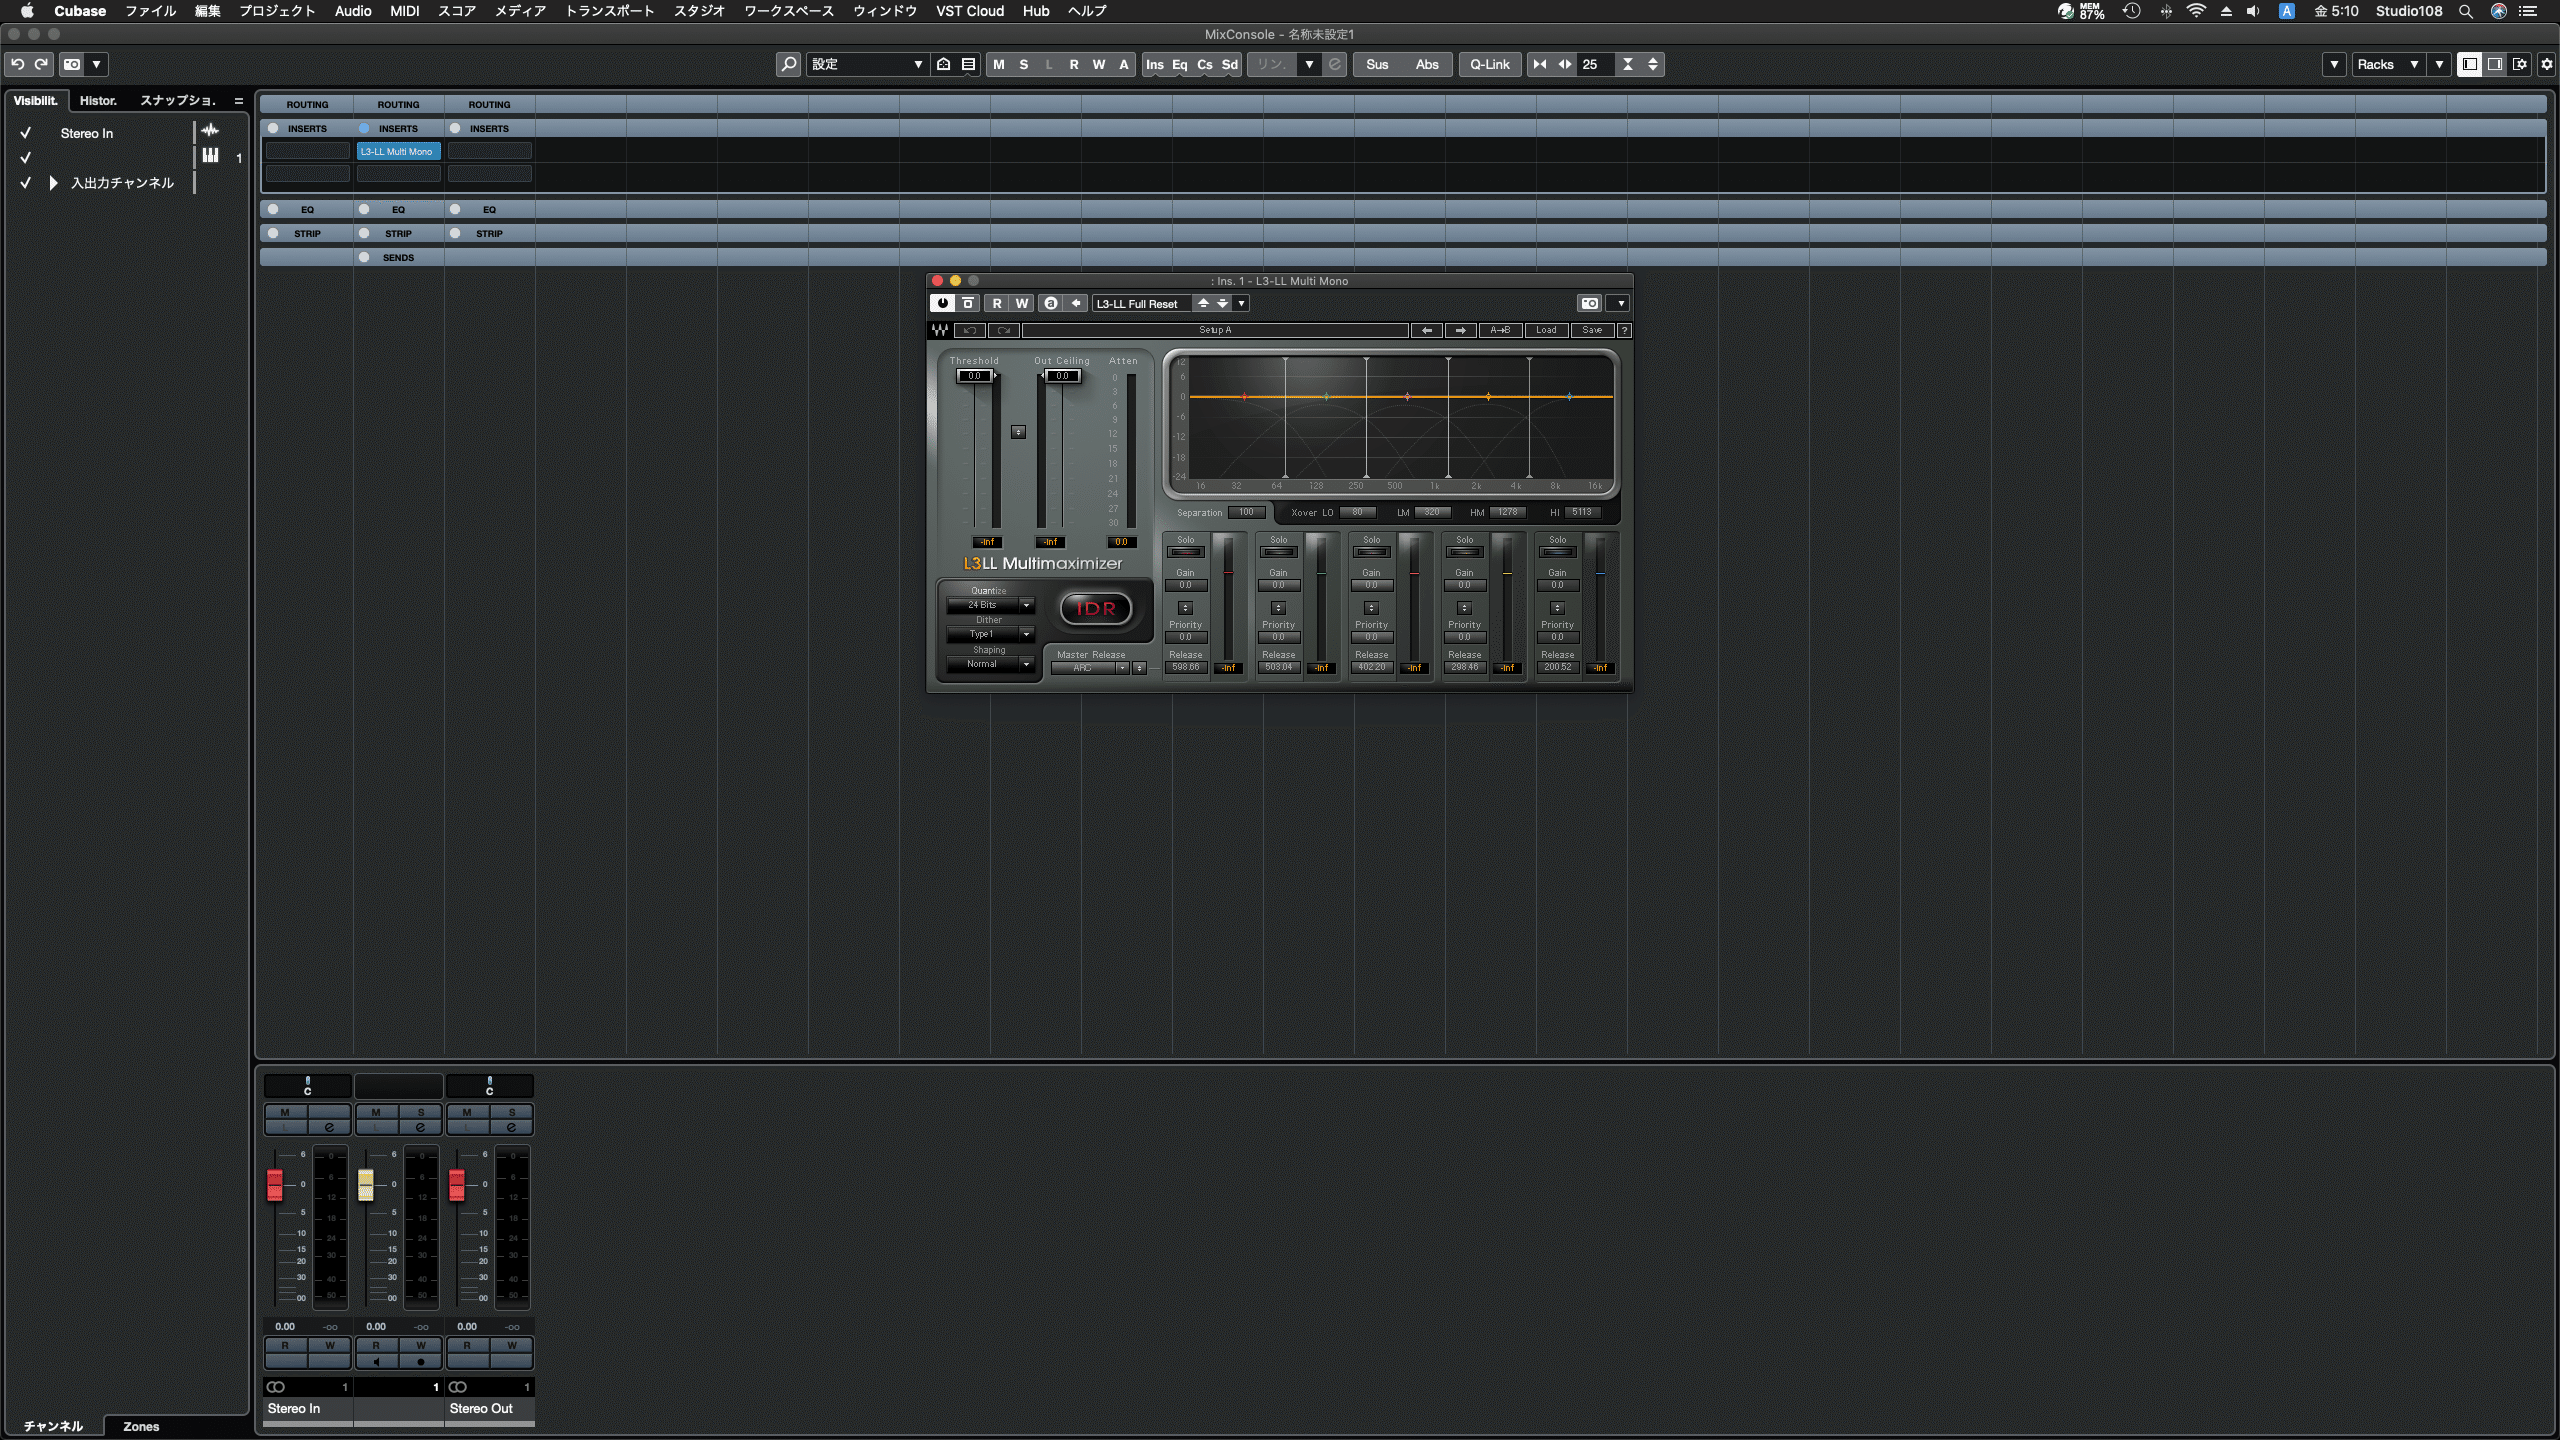Click the Waves logo icon in the plugin toolbar
The width and height of the screenshot is (2560, 1440).
tap(940, 330)
